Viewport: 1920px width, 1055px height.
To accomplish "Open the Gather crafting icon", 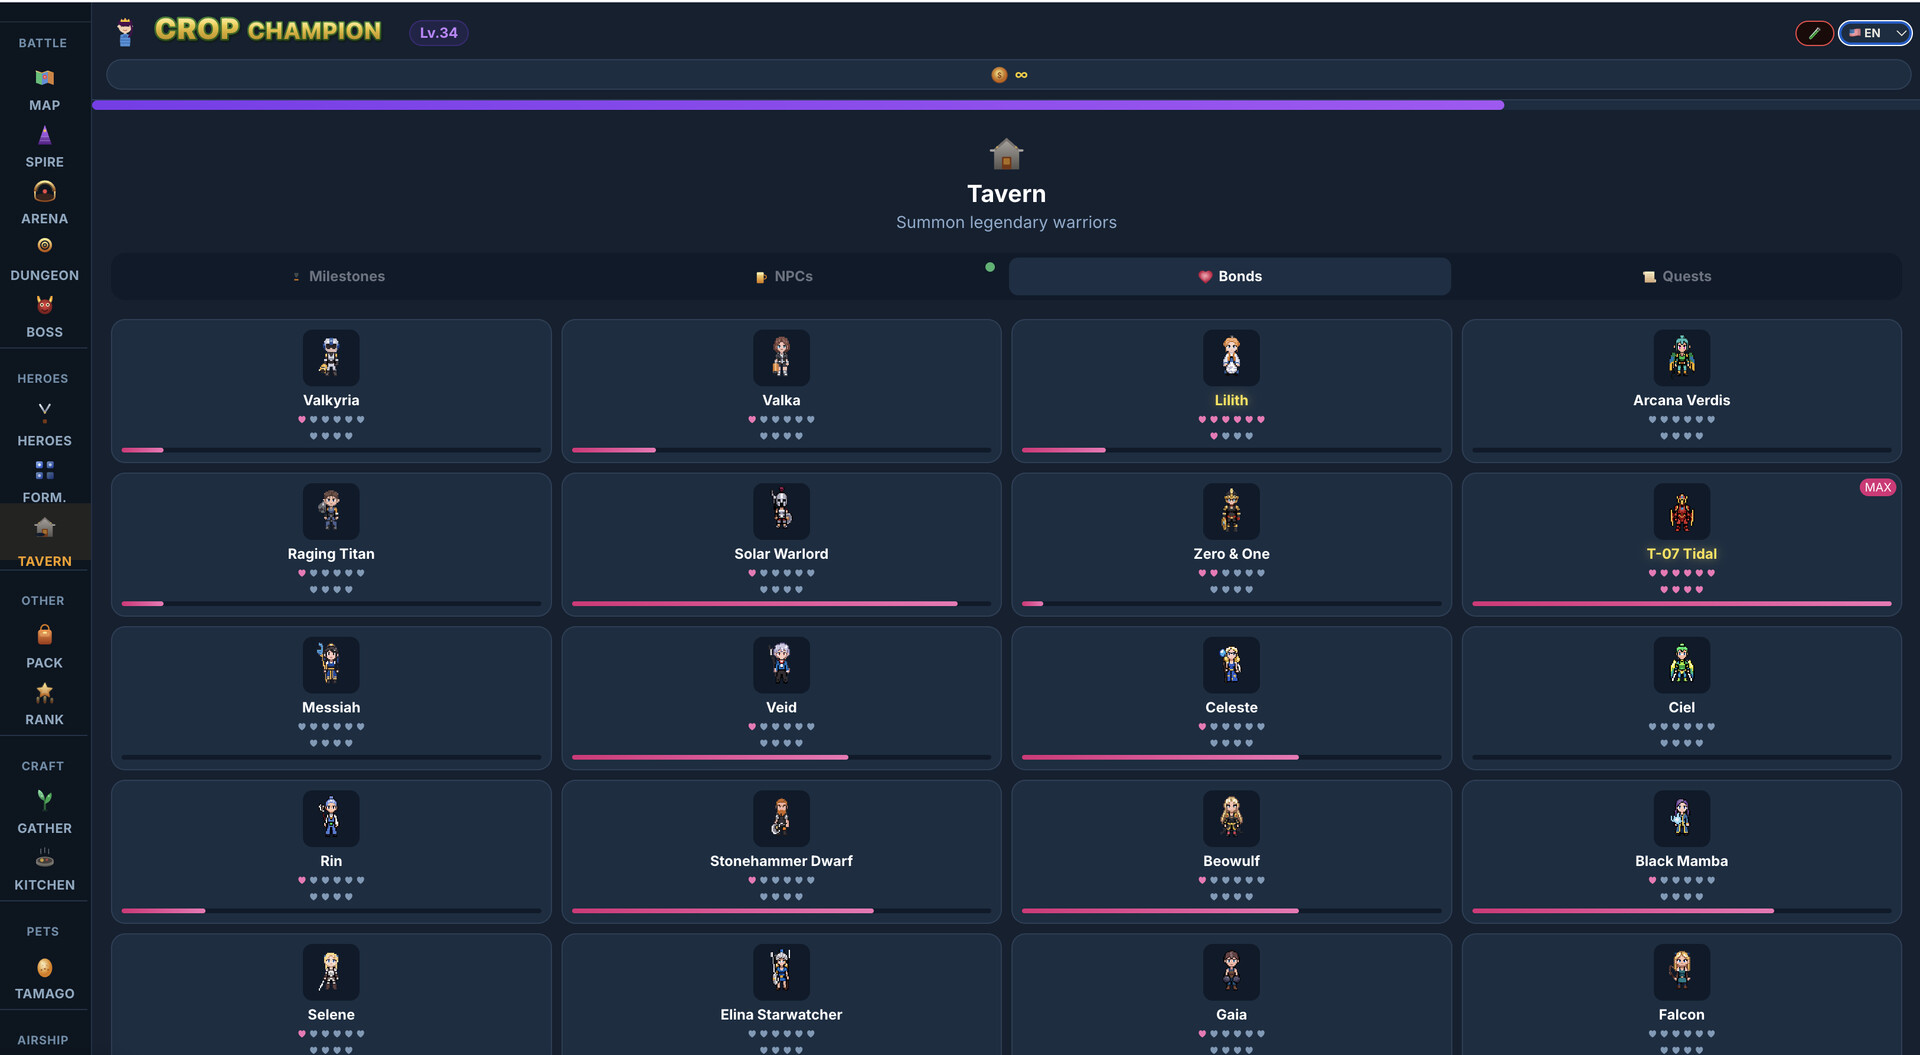I will coord(44,810).
